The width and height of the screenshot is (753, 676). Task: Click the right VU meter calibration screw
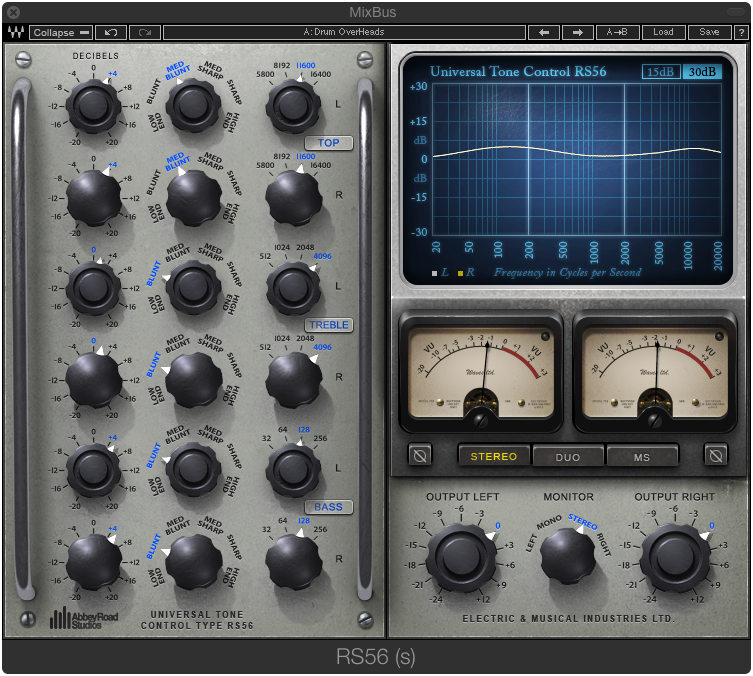pyautogui.click(x=654, y=421)
